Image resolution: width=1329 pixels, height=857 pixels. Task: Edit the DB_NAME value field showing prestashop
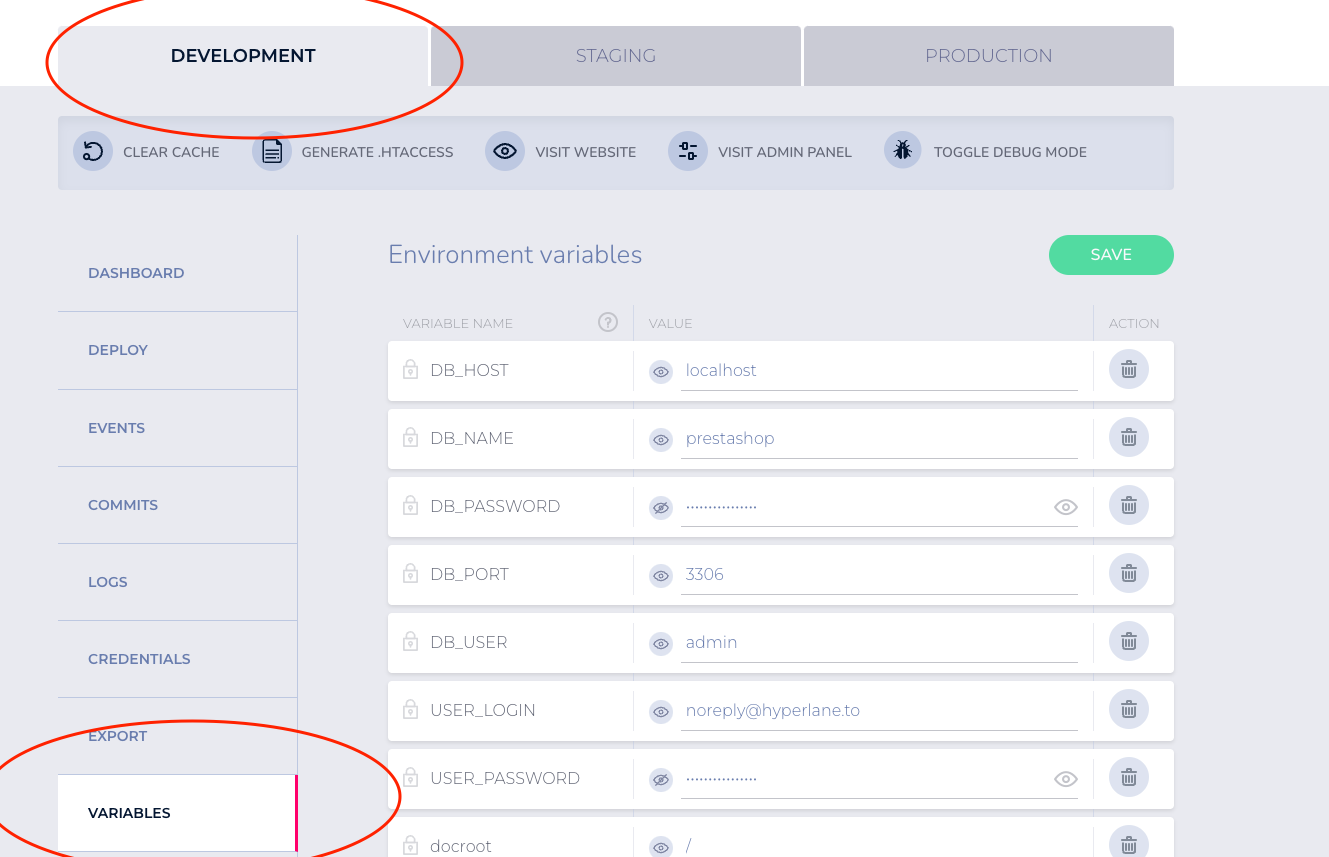[x=879, y=439]
